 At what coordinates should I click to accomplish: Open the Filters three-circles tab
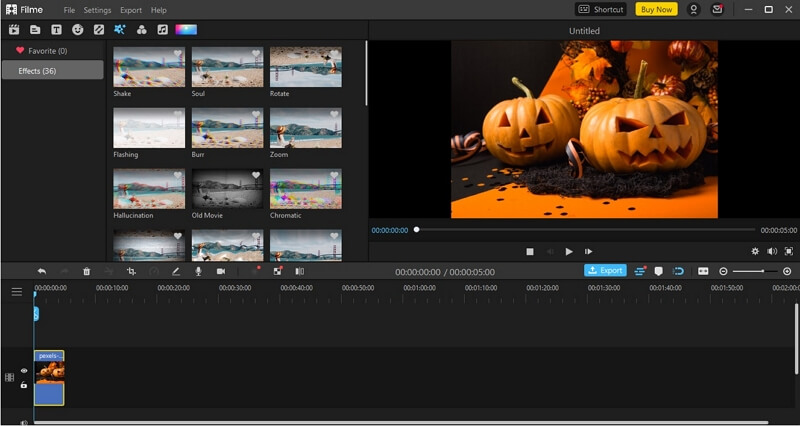tap(142, 30)
